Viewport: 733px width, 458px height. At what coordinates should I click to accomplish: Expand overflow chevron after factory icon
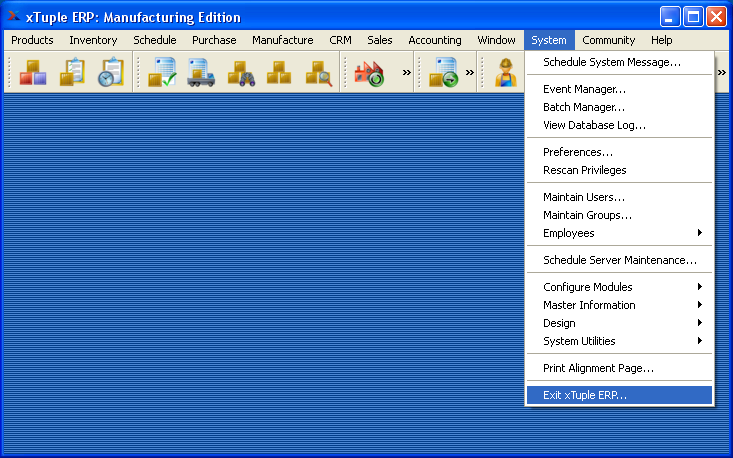[x=407, y=72]
